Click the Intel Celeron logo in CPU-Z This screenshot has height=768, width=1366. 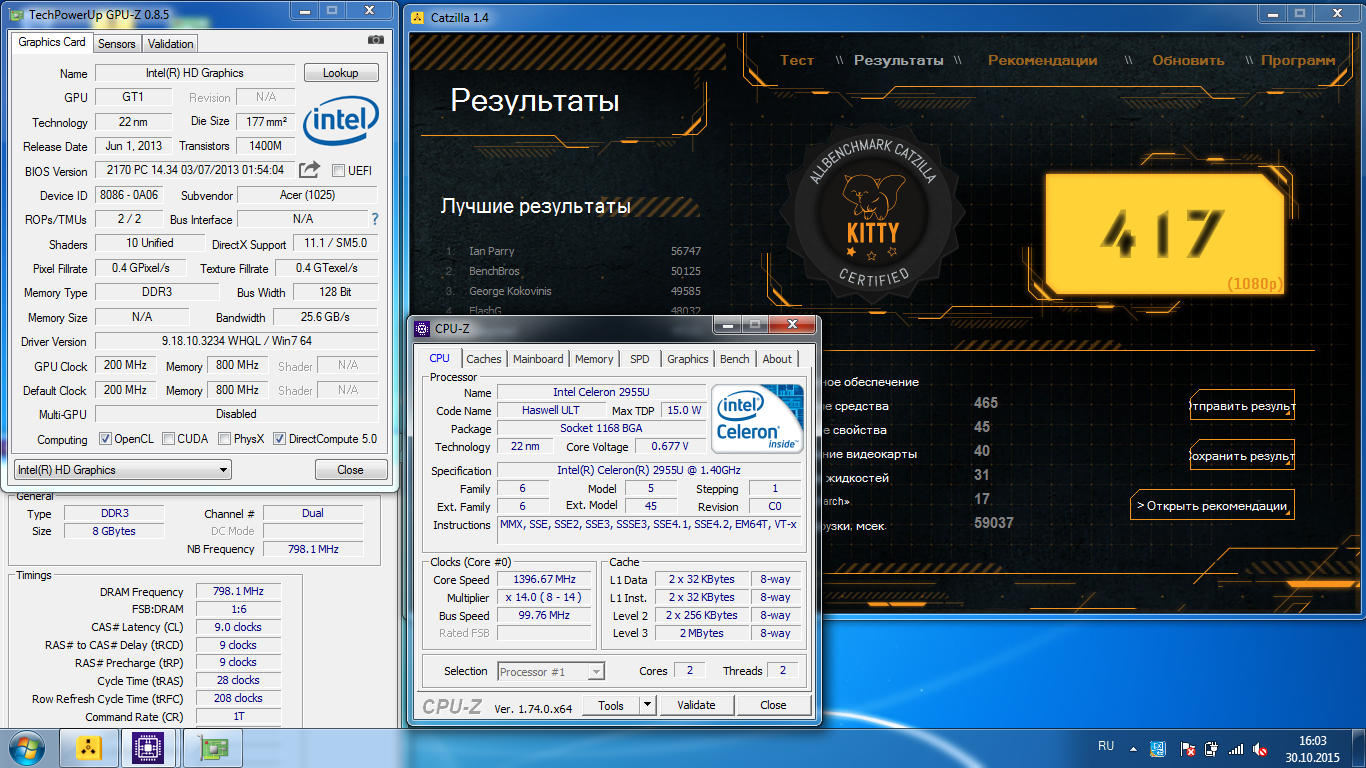pyautogui.click(x=757, y=418)
